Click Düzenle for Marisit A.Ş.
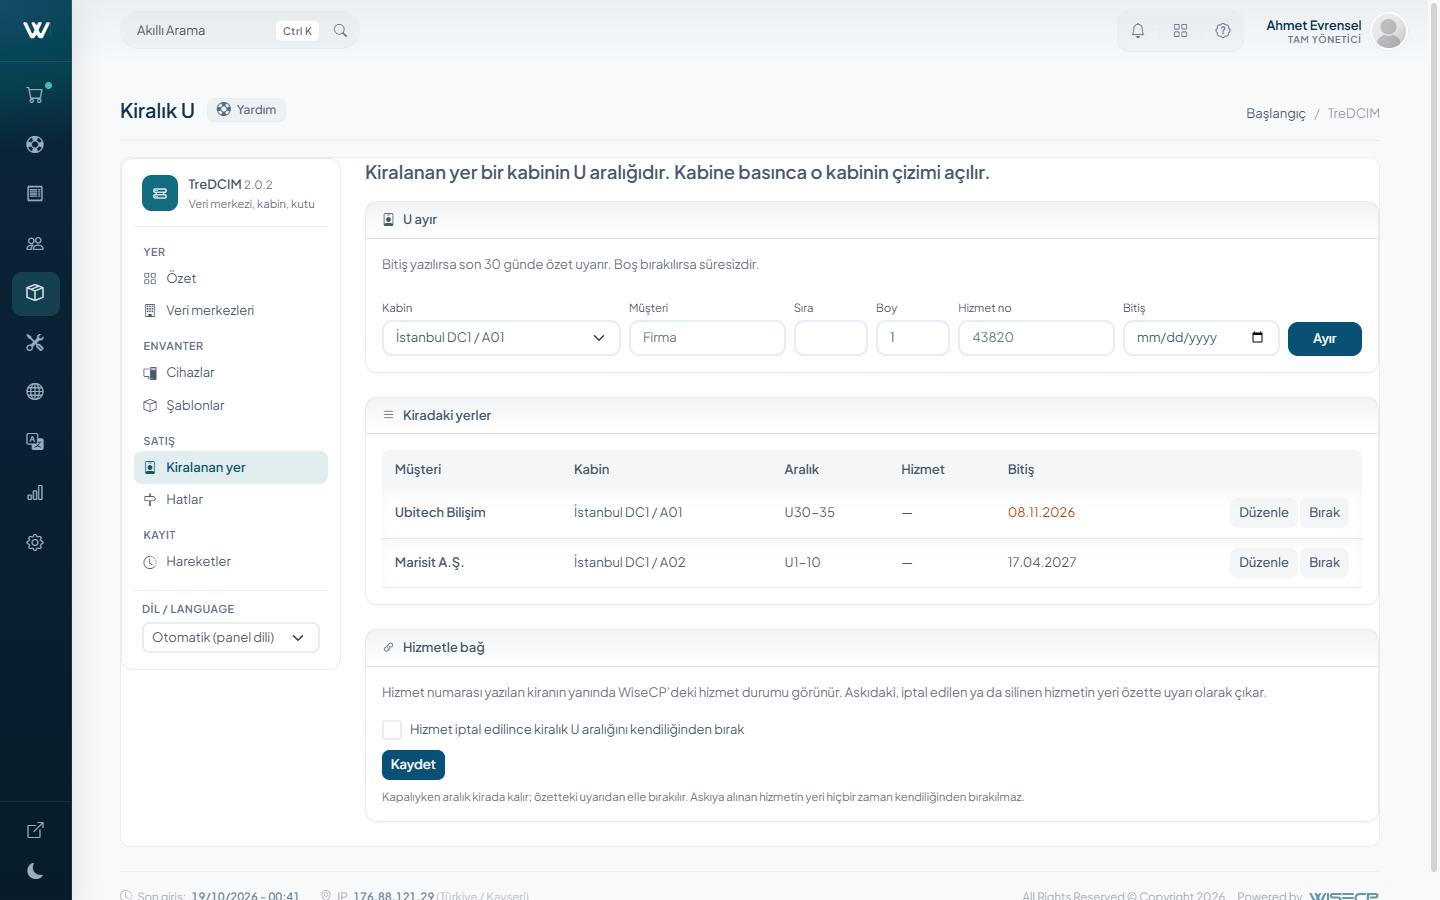This screenshot has width=1440, height=900. coord(1263,563)
